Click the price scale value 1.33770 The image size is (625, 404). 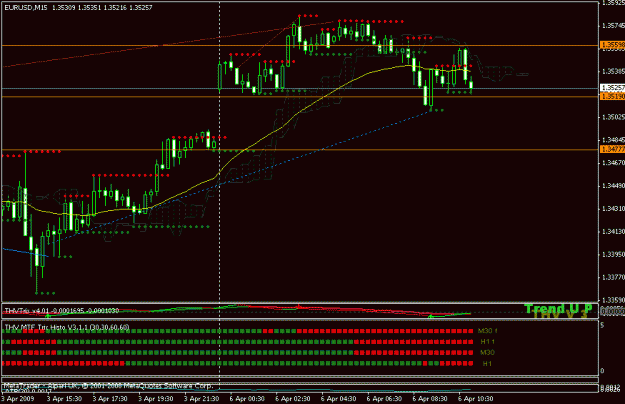coord(613,277)
